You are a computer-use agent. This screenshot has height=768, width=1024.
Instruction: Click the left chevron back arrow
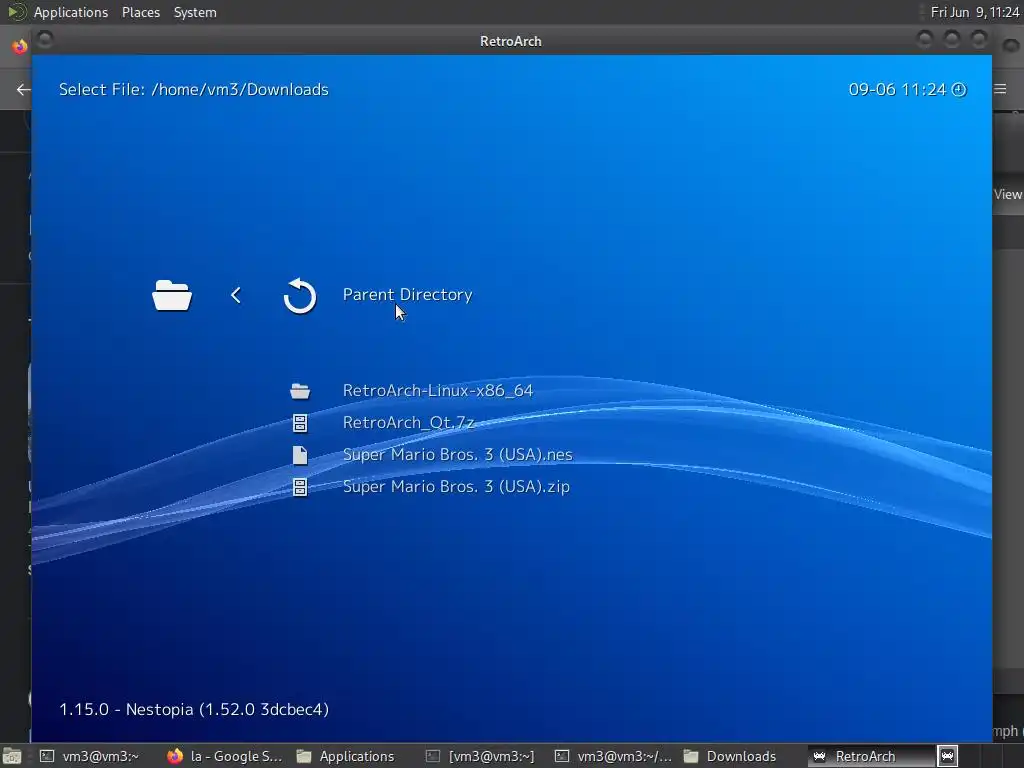pyautogui.click(x=236, y=295)
